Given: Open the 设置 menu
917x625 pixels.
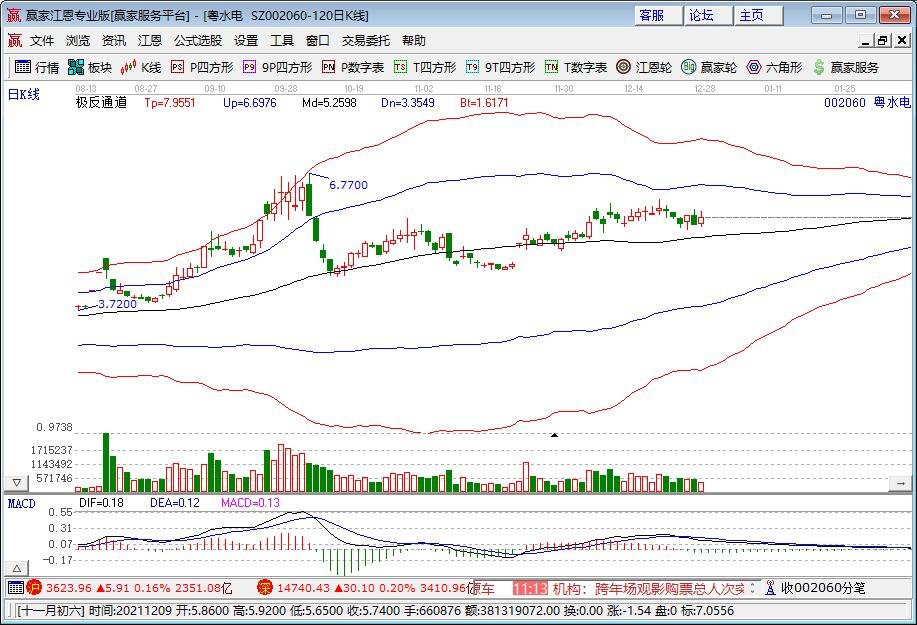Looking at the screenshot, I should [246, 40].
